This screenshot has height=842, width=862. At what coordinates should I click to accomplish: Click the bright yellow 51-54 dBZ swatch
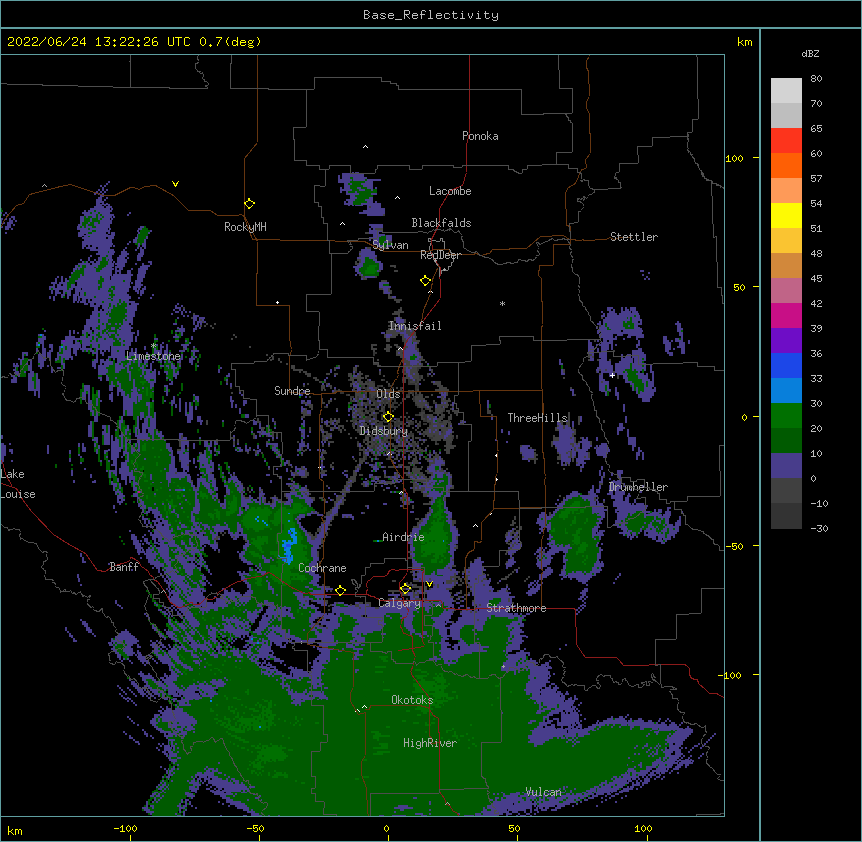tap(786, 215)
